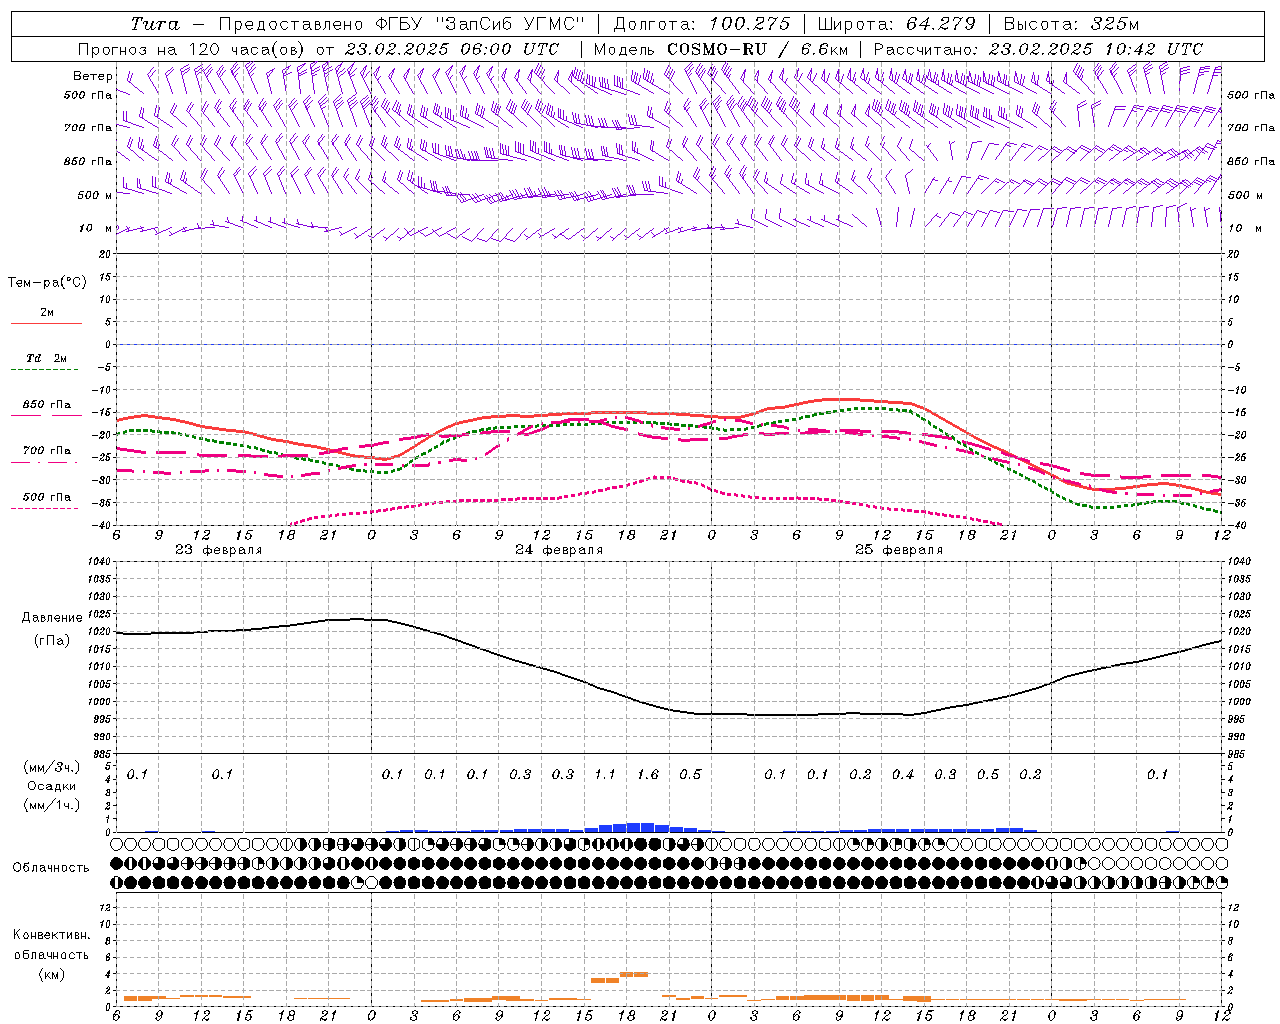1280x1024 pixels.
Task: Click the "1.1" precipitation amount value
Action: (x=605, y=774)
